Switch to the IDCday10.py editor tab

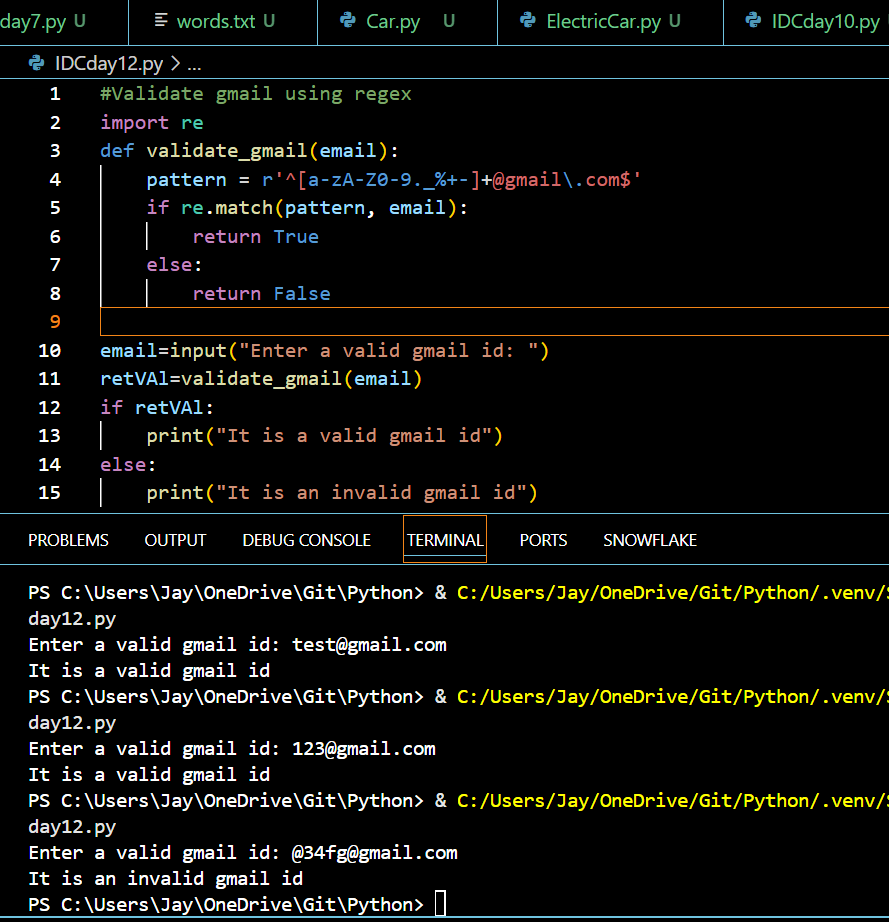click(807, 22)
